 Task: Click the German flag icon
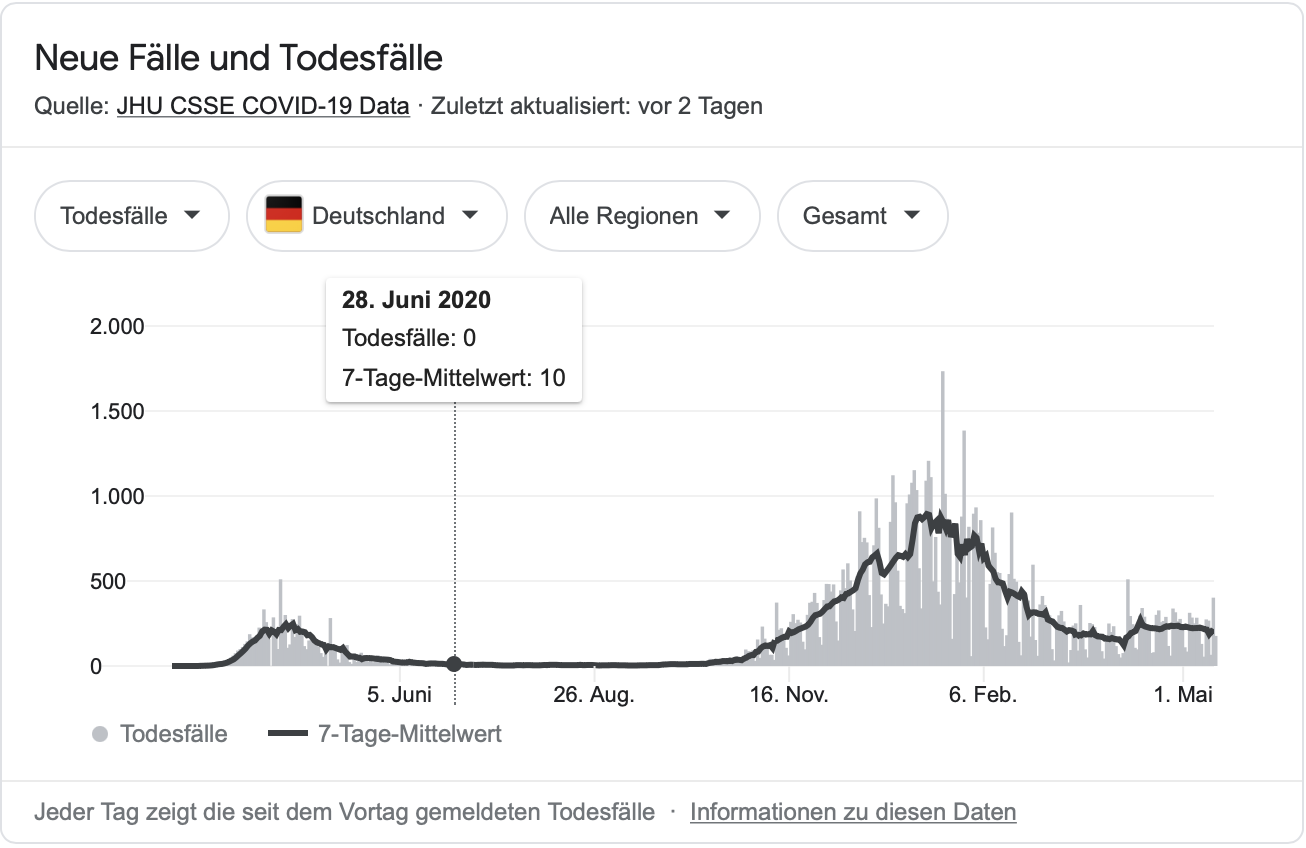pyautogui.click(x=284, y=215)
